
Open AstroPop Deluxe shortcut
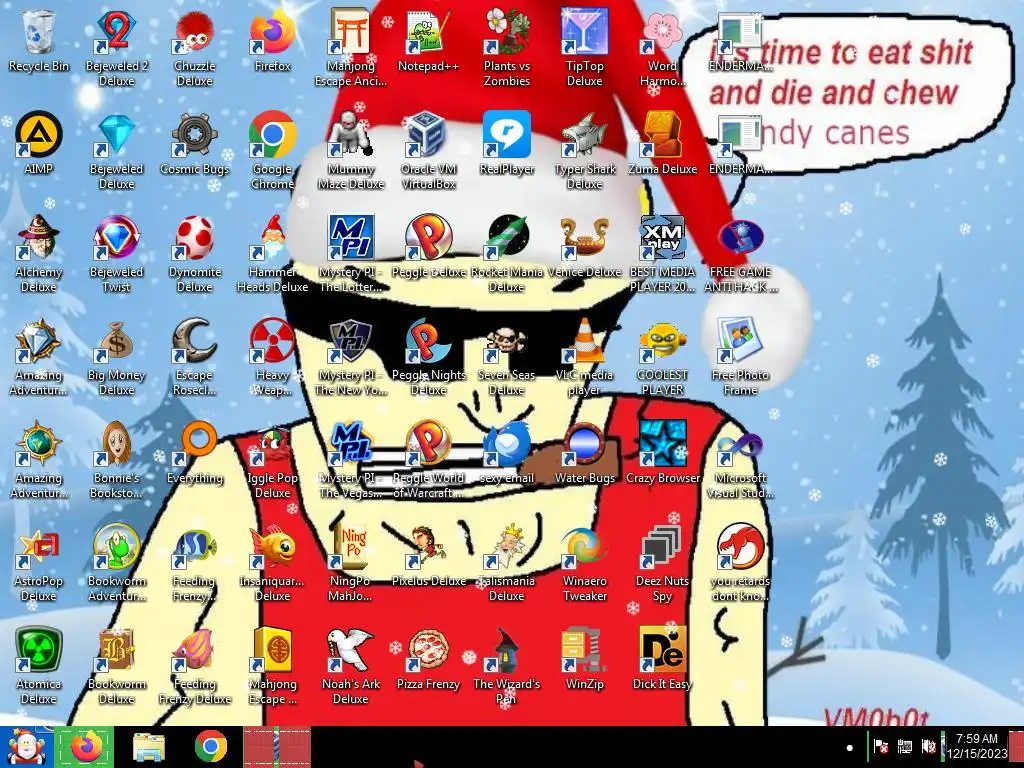pyautogui.click(x=39, y=564)
